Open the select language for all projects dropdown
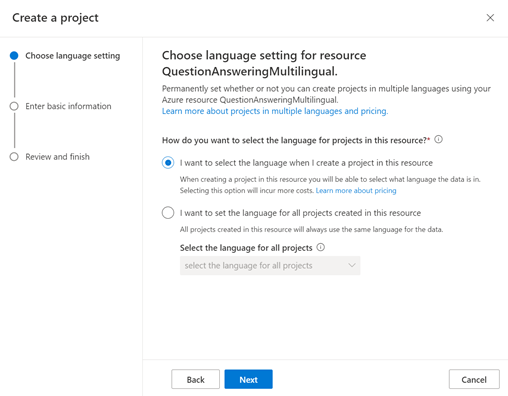This screenshot has height=396, width=508. (270, 266)
